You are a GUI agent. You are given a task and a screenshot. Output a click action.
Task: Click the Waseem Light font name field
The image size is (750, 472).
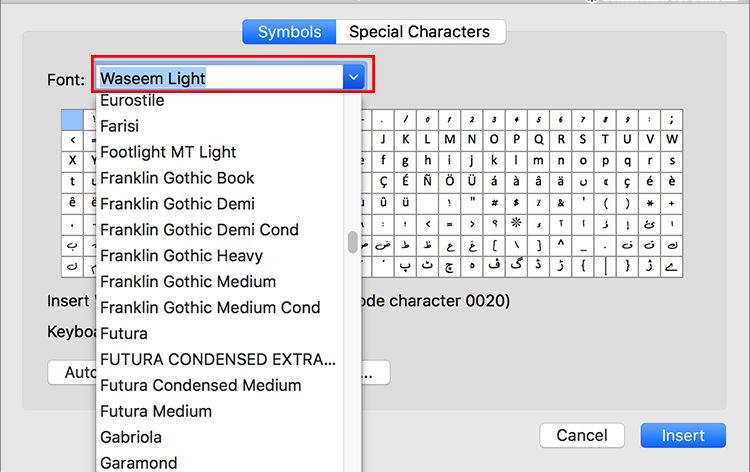pos(220,77)
